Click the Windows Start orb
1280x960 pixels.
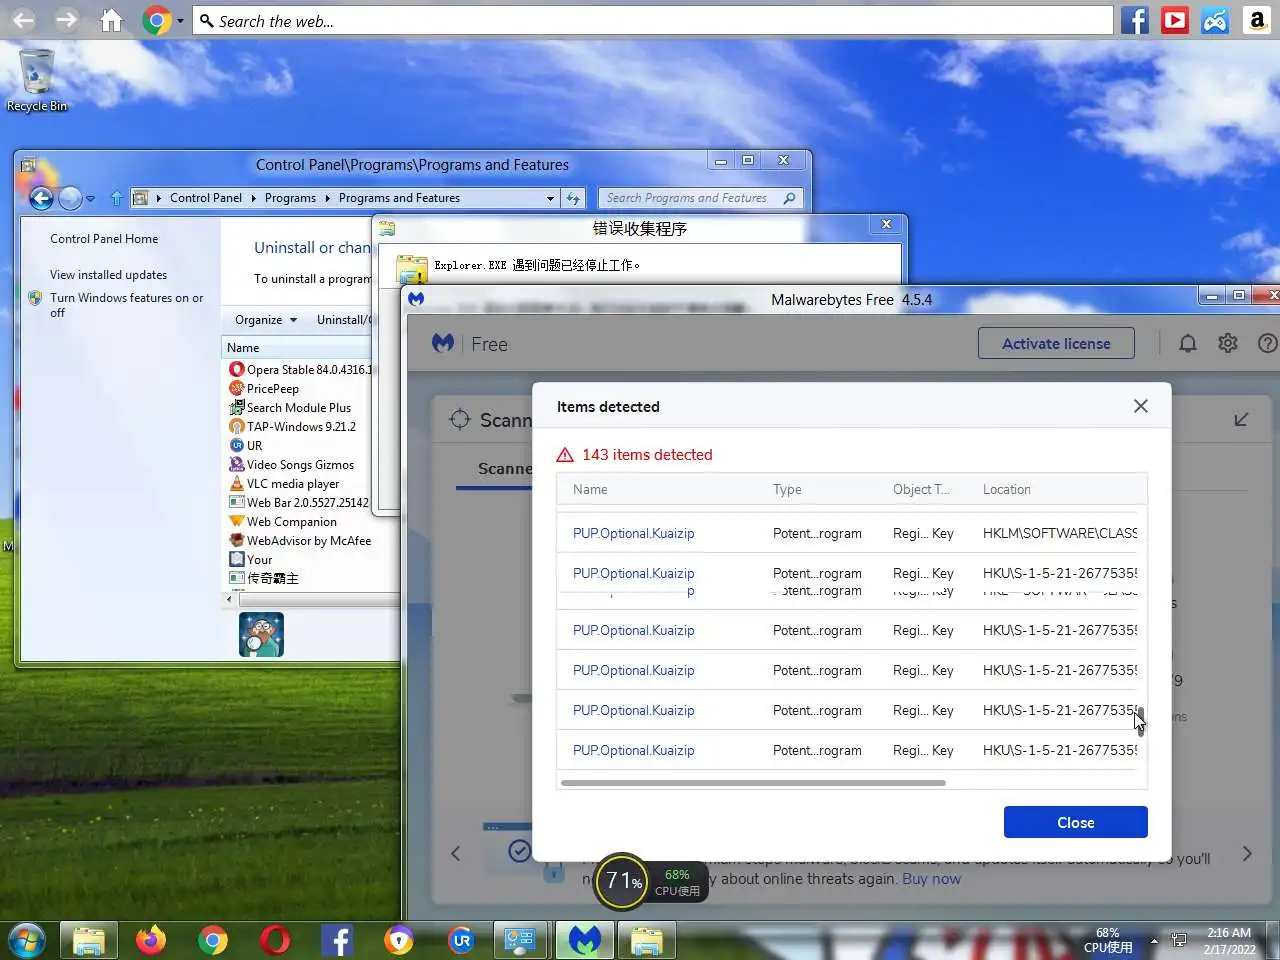pyautogui.click(x=26, y=940)
